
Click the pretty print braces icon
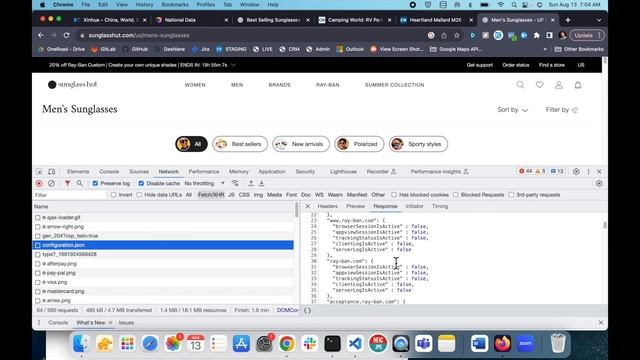[x=307, y=310]
